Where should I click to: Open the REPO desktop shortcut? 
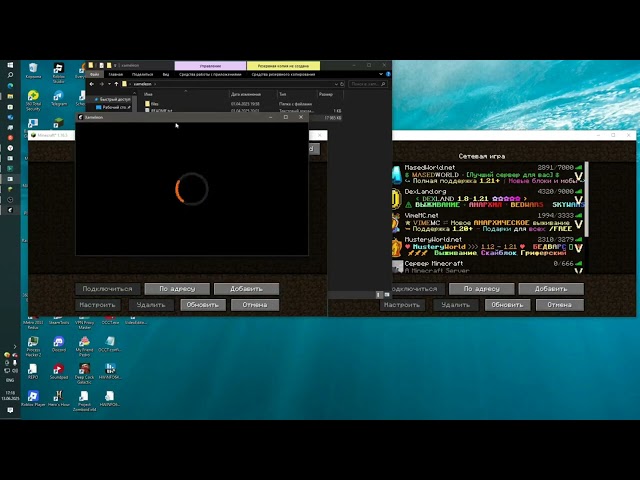coord(33,371)
